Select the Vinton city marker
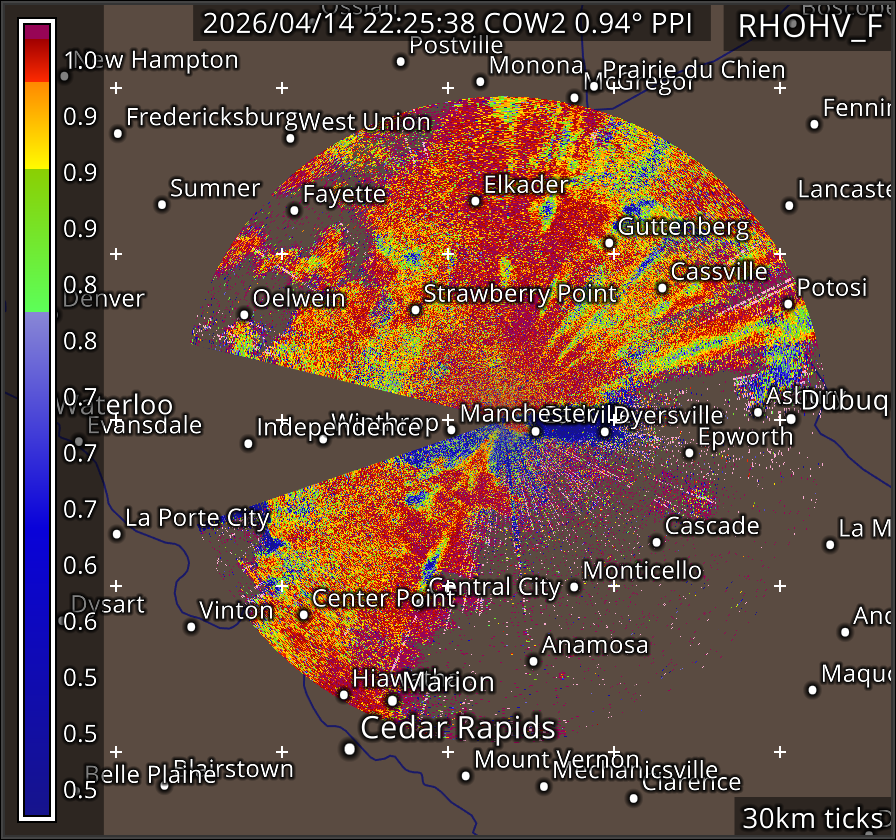 point(191,627)
